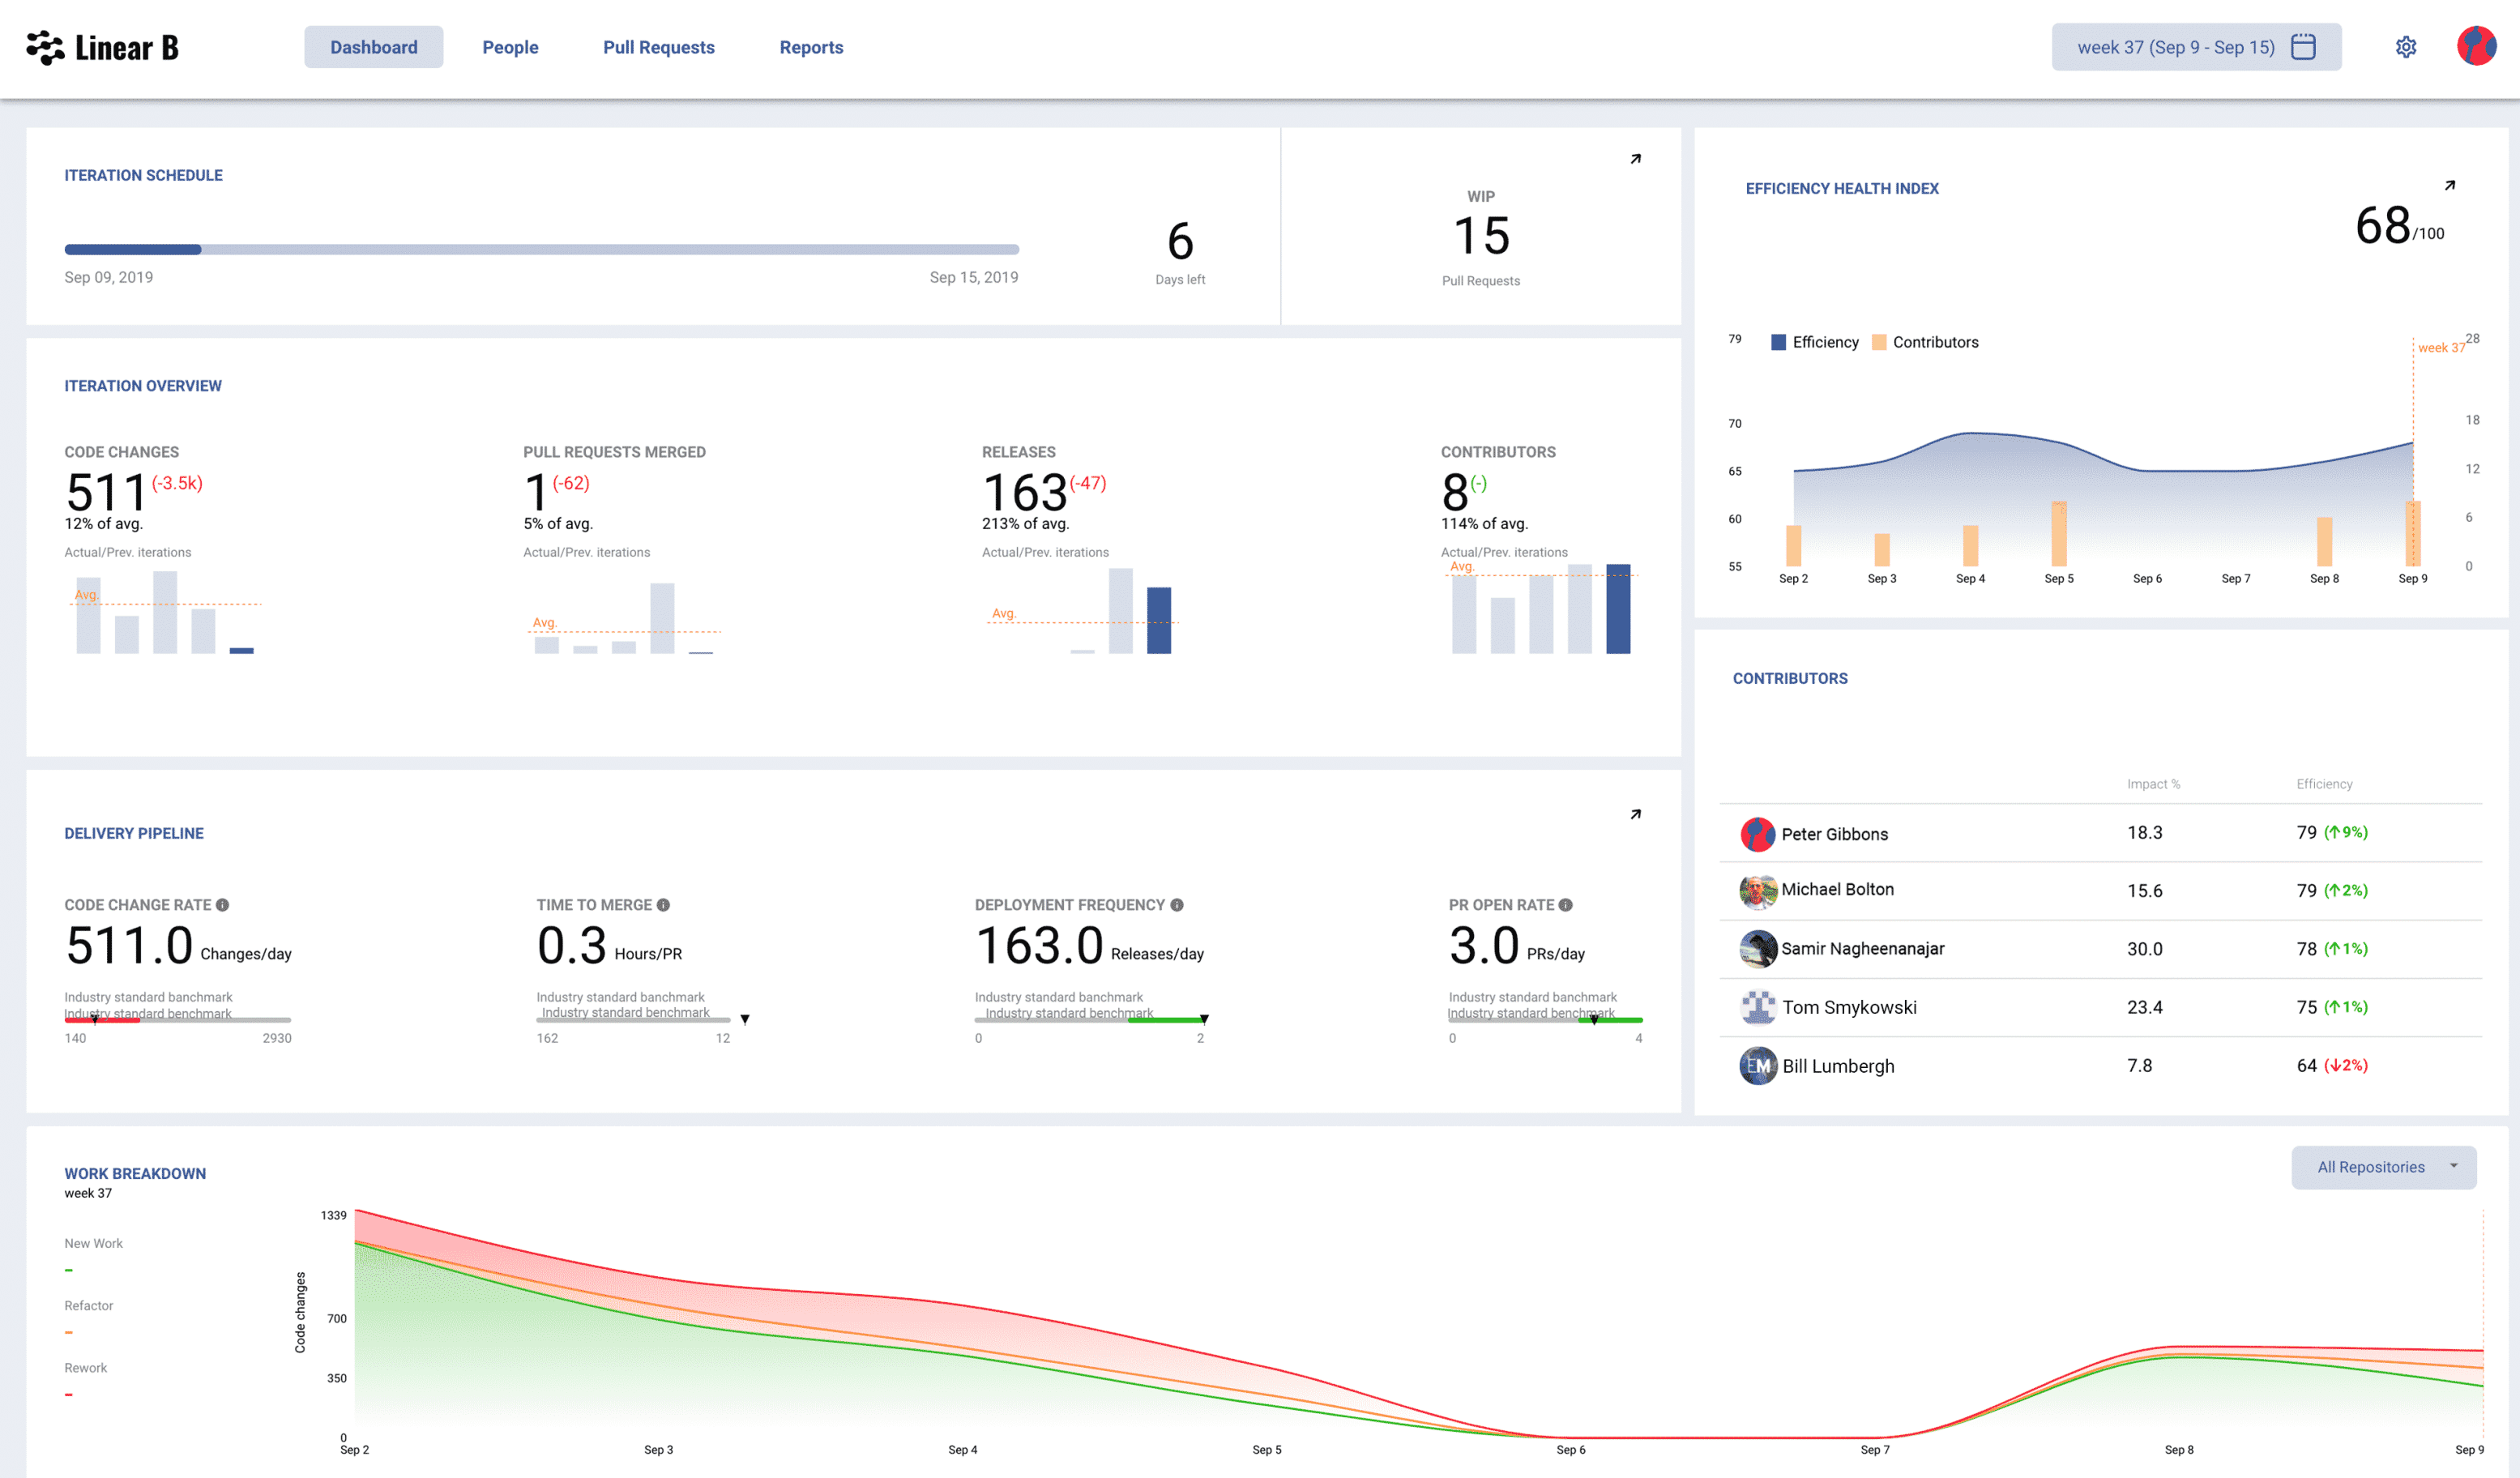Click info icon next to PR Open Rate
The image size is (2520, 1478).
click(x=1566, y=905)
